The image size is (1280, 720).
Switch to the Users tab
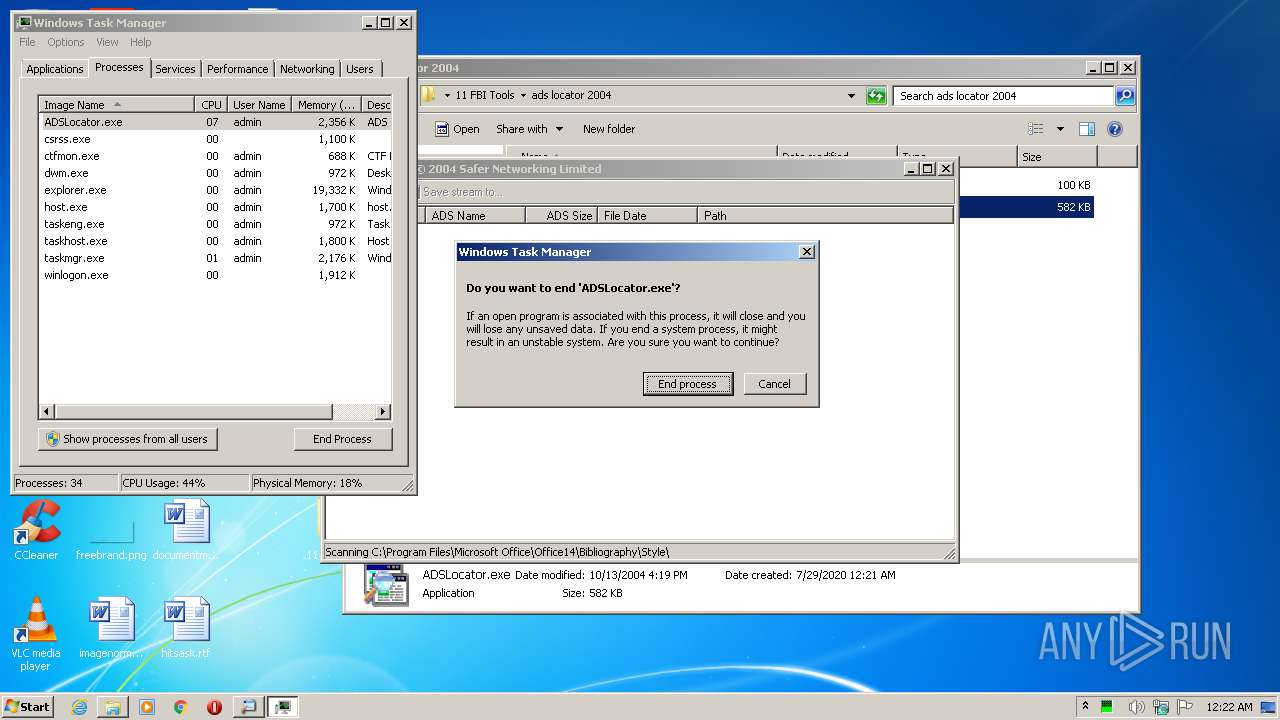tap(359, 69)
